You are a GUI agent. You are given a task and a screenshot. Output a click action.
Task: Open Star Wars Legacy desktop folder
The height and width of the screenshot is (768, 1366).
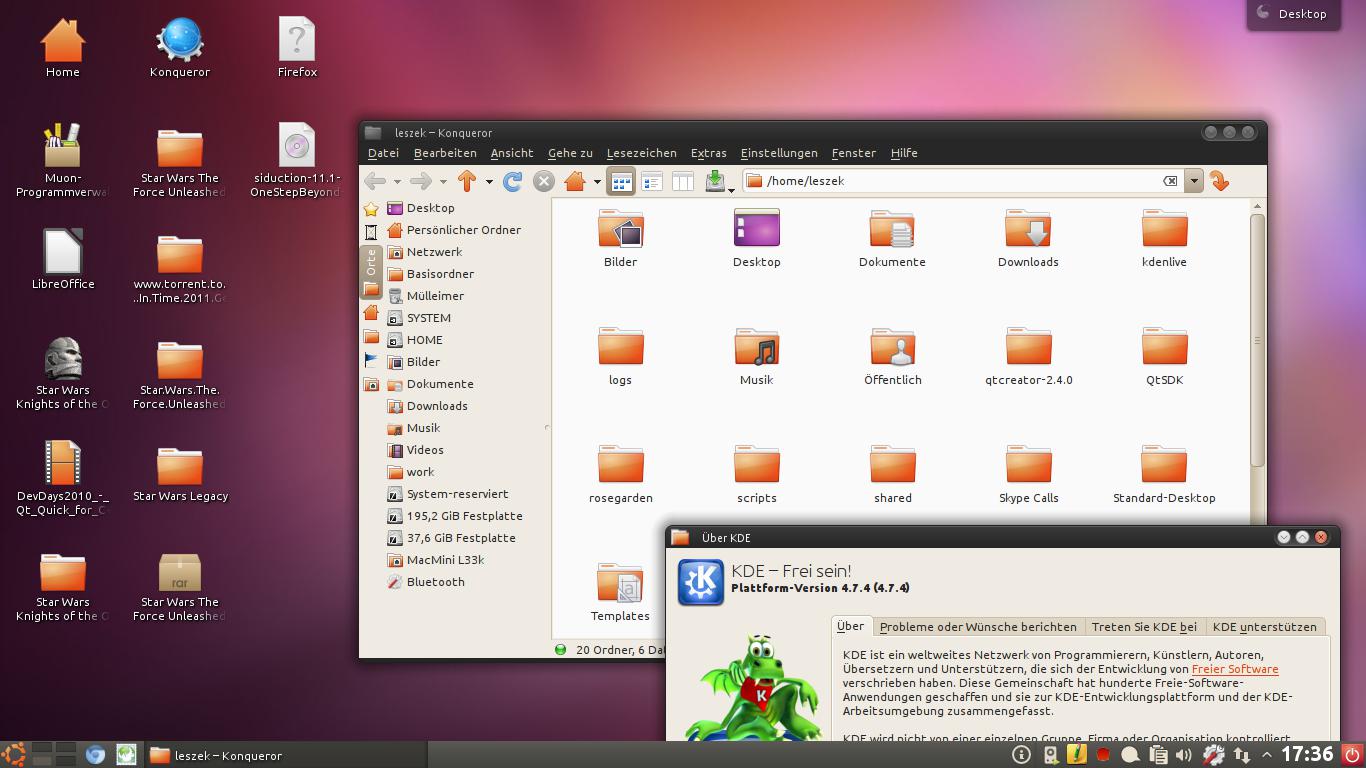click(180, 473)
